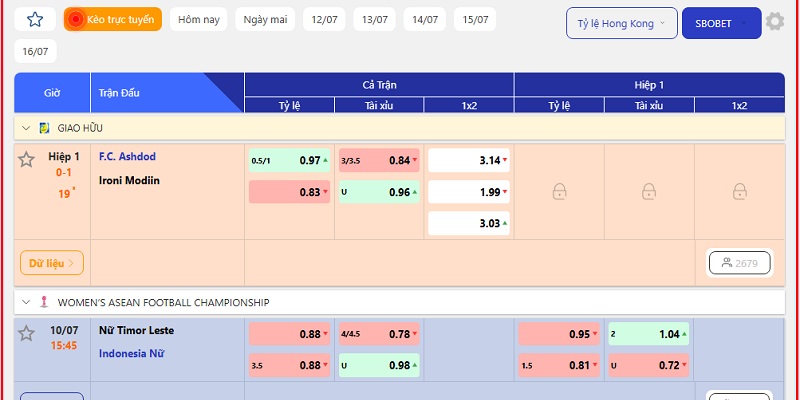Click the Hiệp 1 column group header
The width and height of the screenshot is (800, 400).
pyautogui.click(x=649, y=85)
